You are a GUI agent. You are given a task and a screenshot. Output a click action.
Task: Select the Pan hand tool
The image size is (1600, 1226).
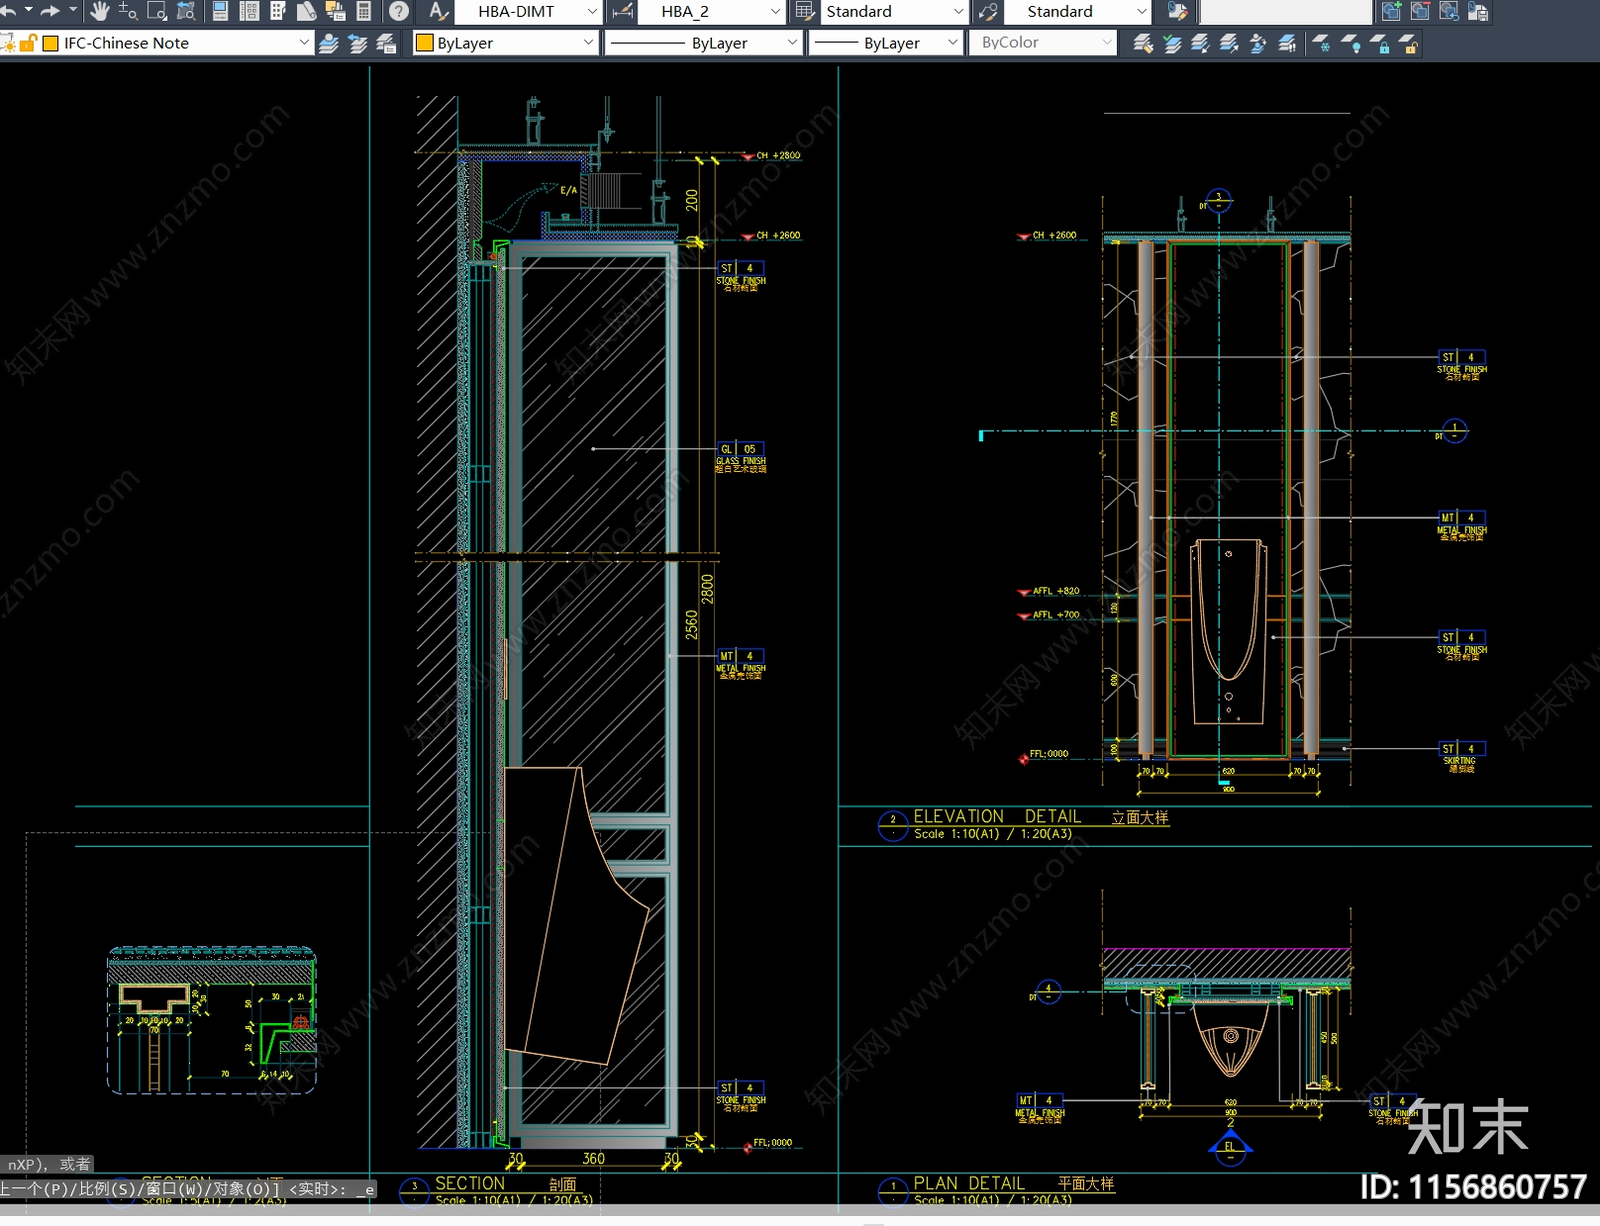100,11
